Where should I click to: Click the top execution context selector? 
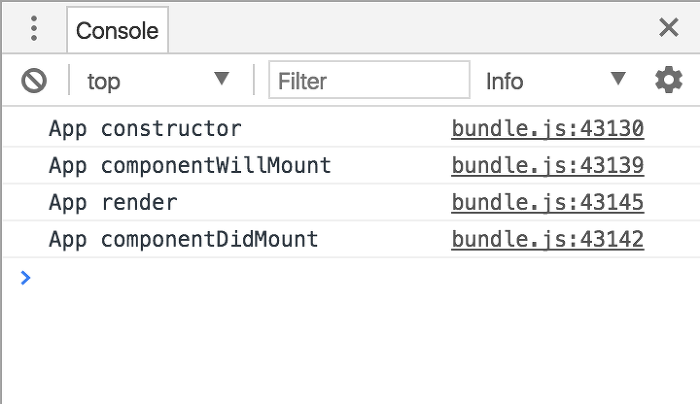[158, 80]
